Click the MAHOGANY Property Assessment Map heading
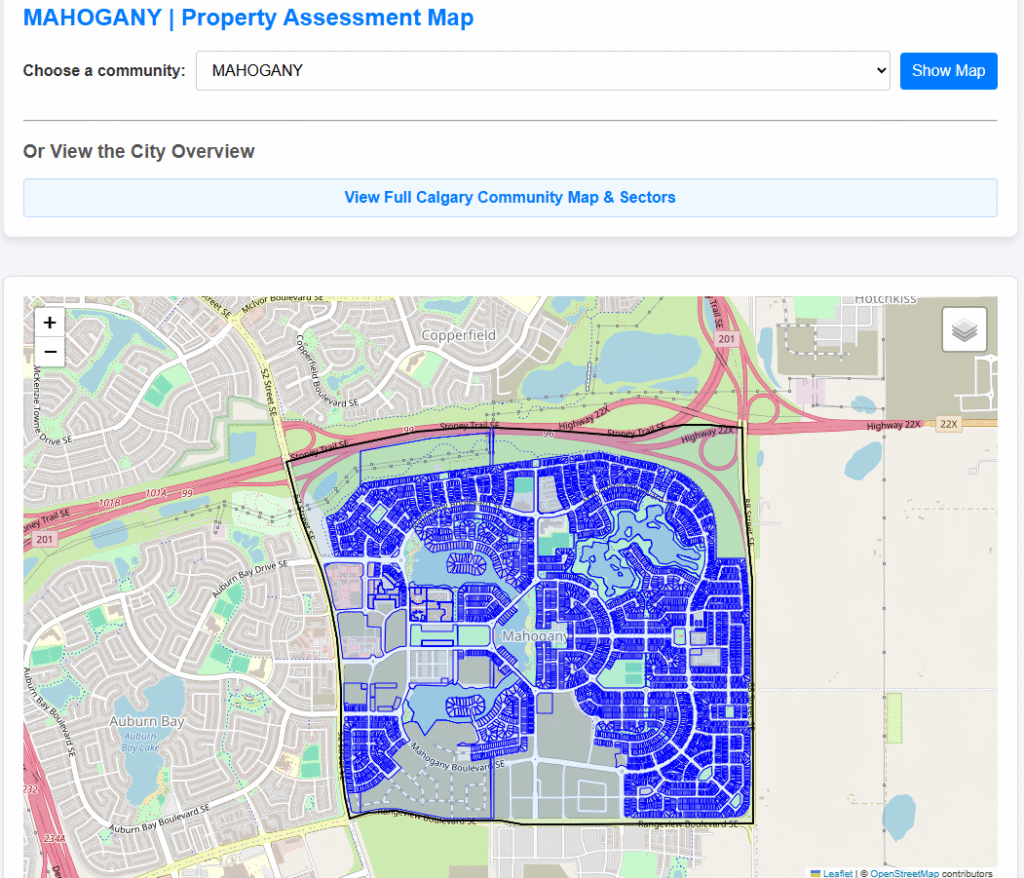1024x878 pixels. (248, 17)
